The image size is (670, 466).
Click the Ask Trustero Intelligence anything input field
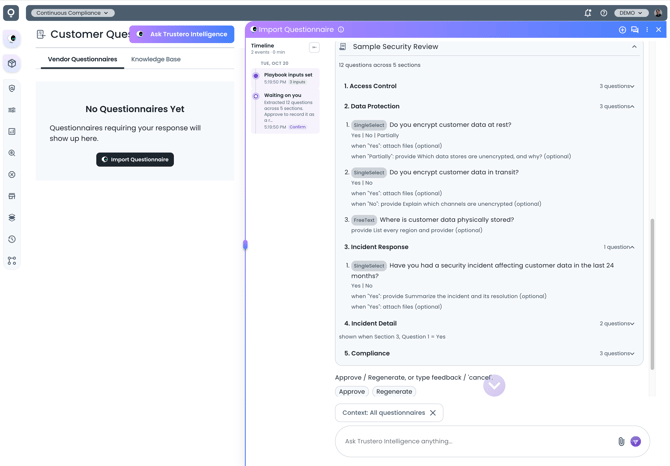479,441
